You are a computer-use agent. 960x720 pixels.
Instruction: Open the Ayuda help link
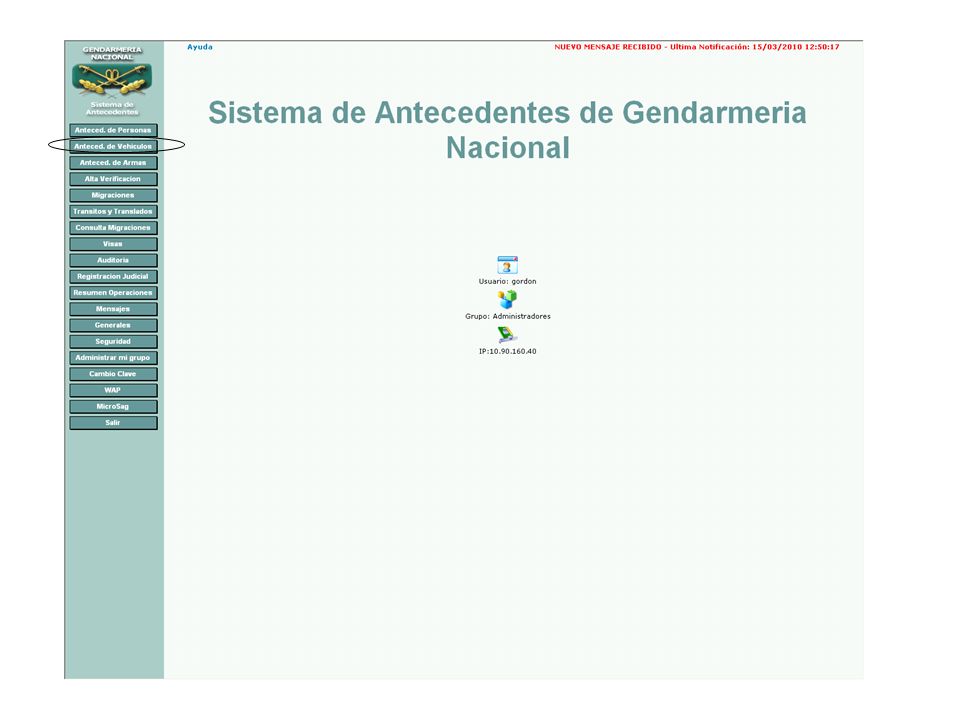(200, 47)
